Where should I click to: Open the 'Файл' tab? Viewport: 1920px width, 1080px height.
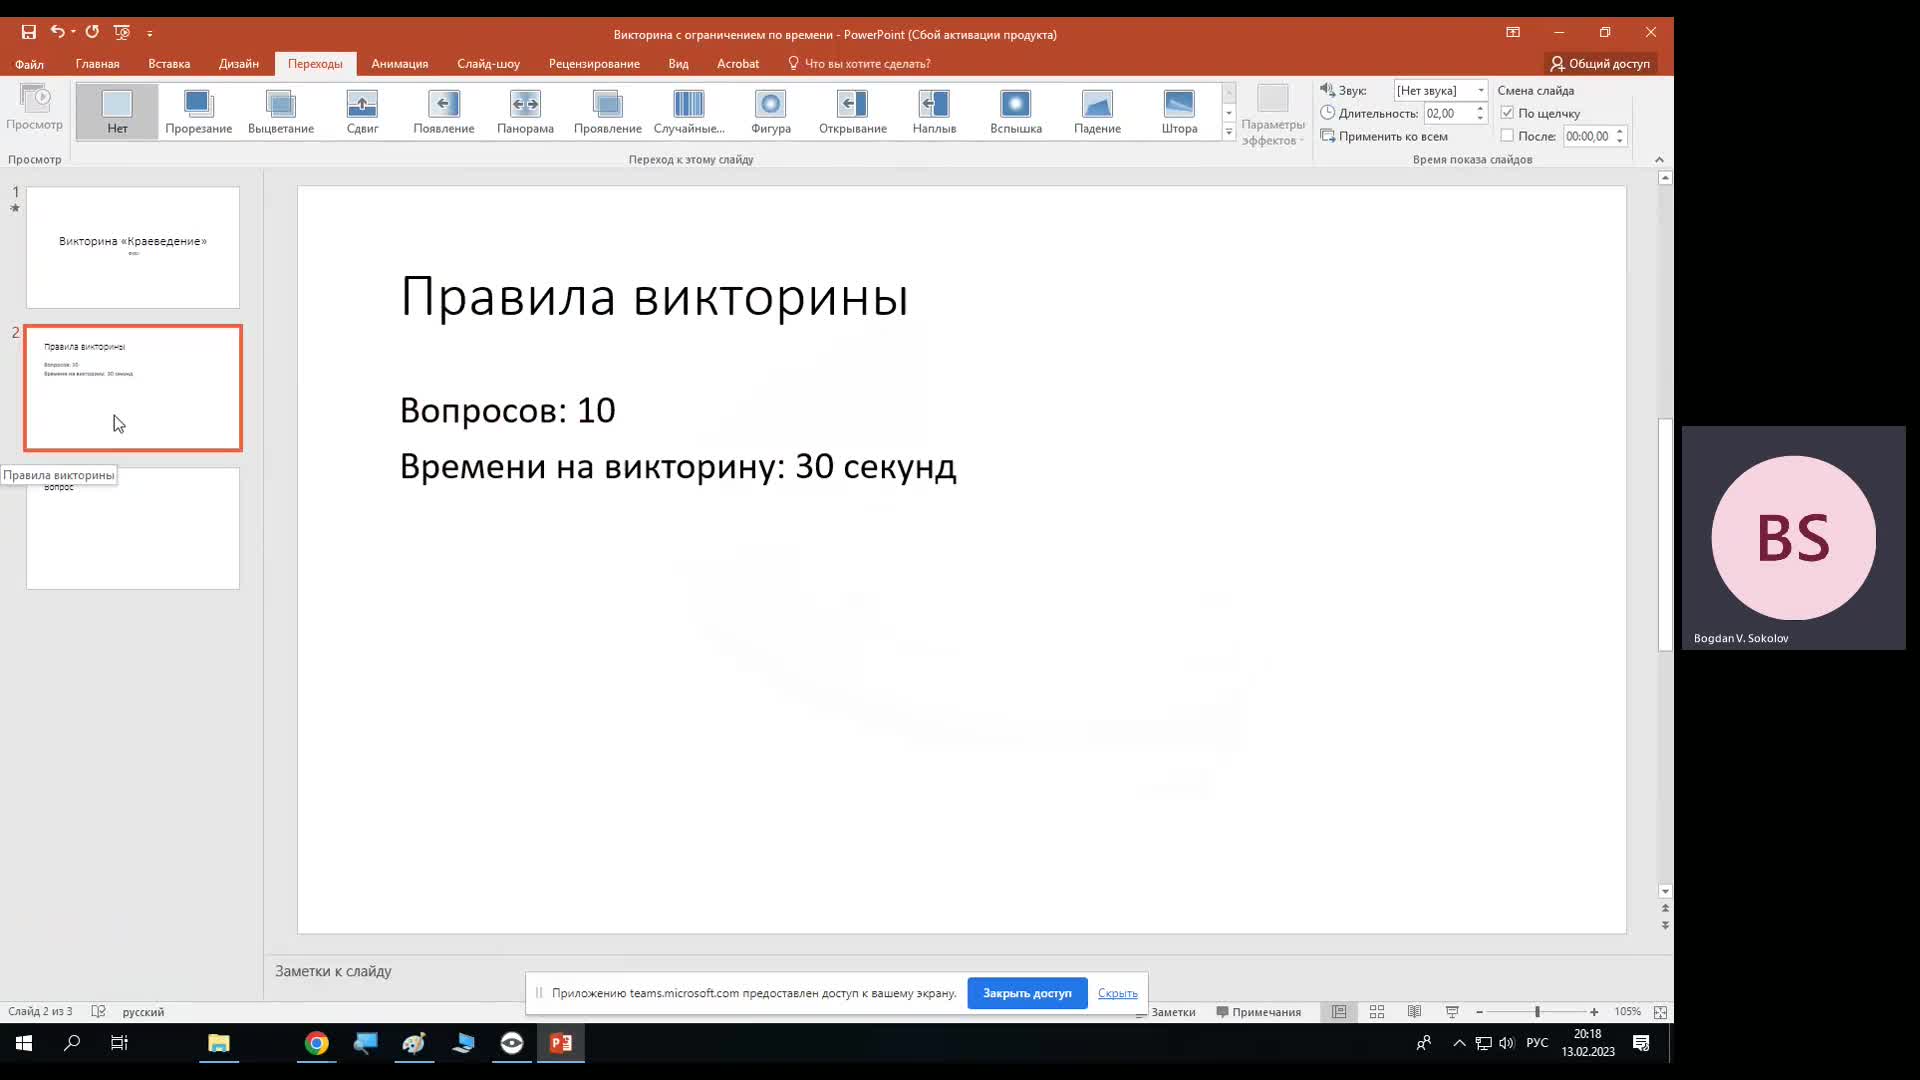coord(29,63)
